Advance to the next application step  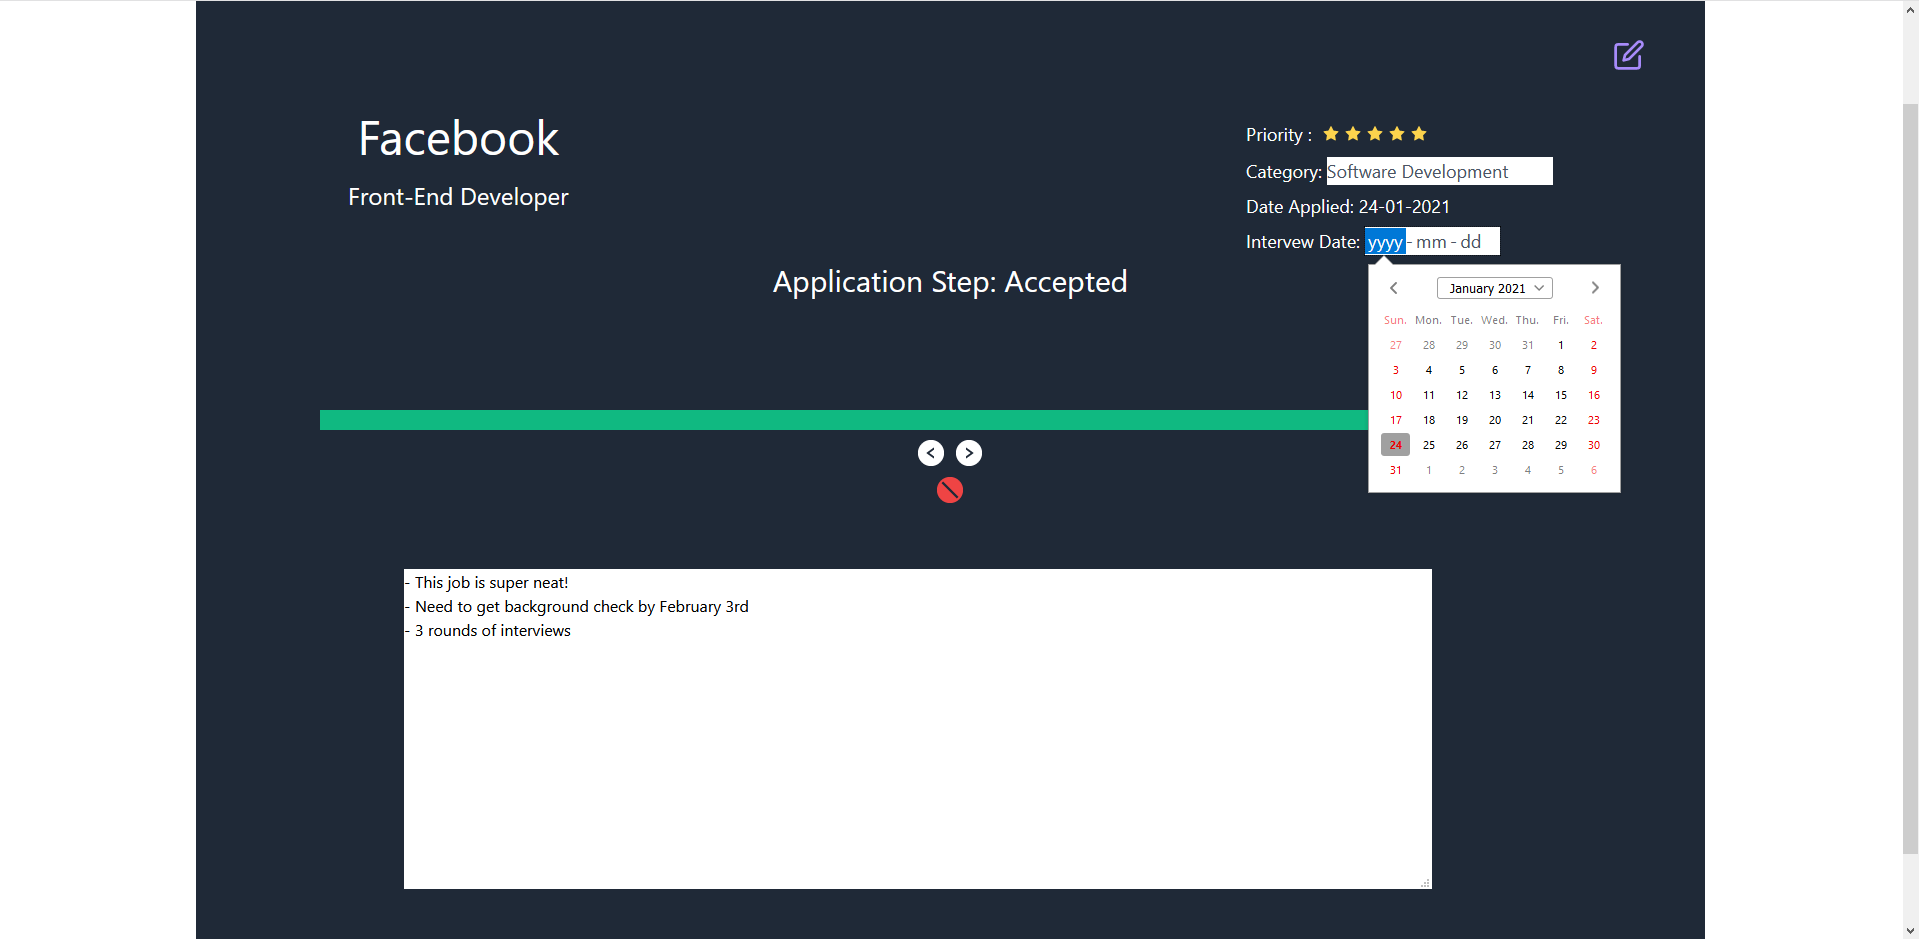969,453
